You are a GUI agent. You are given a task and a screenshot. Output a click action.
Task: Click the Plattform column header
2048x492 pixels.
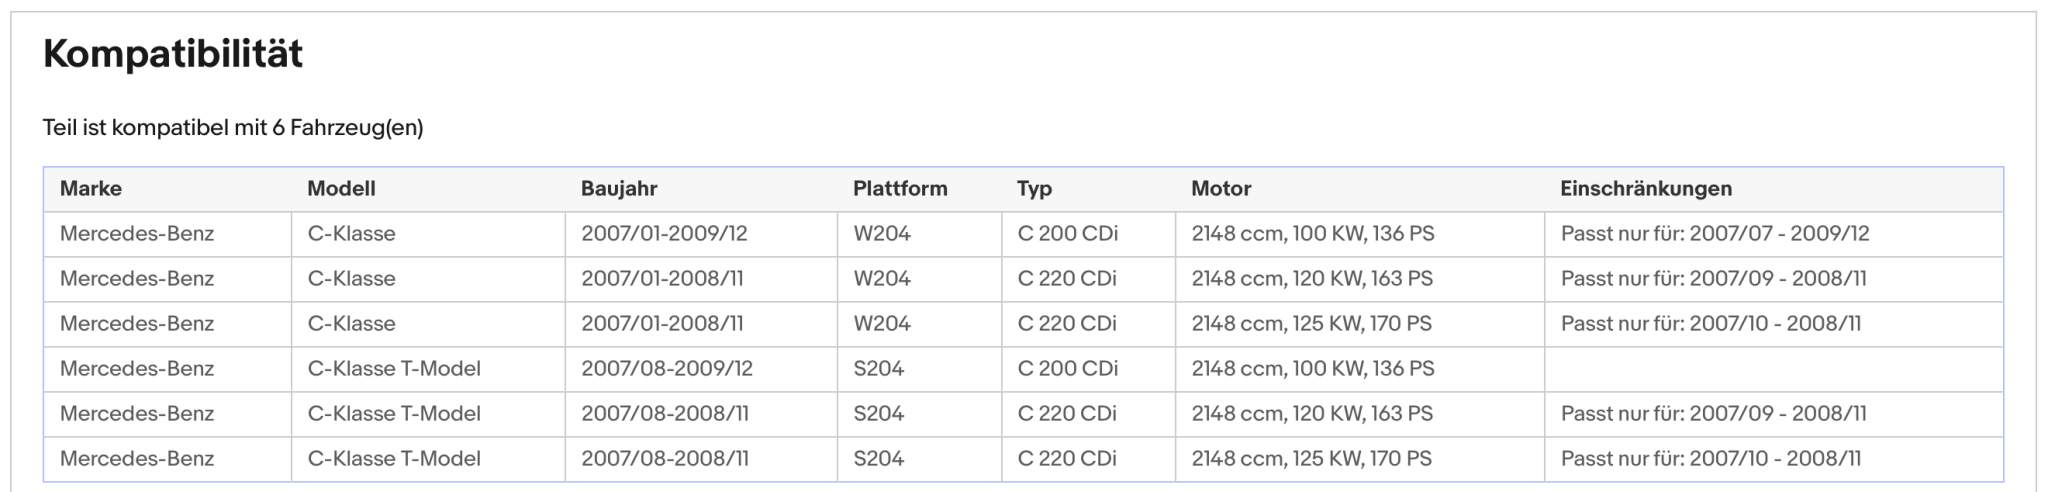pos(900,188)
